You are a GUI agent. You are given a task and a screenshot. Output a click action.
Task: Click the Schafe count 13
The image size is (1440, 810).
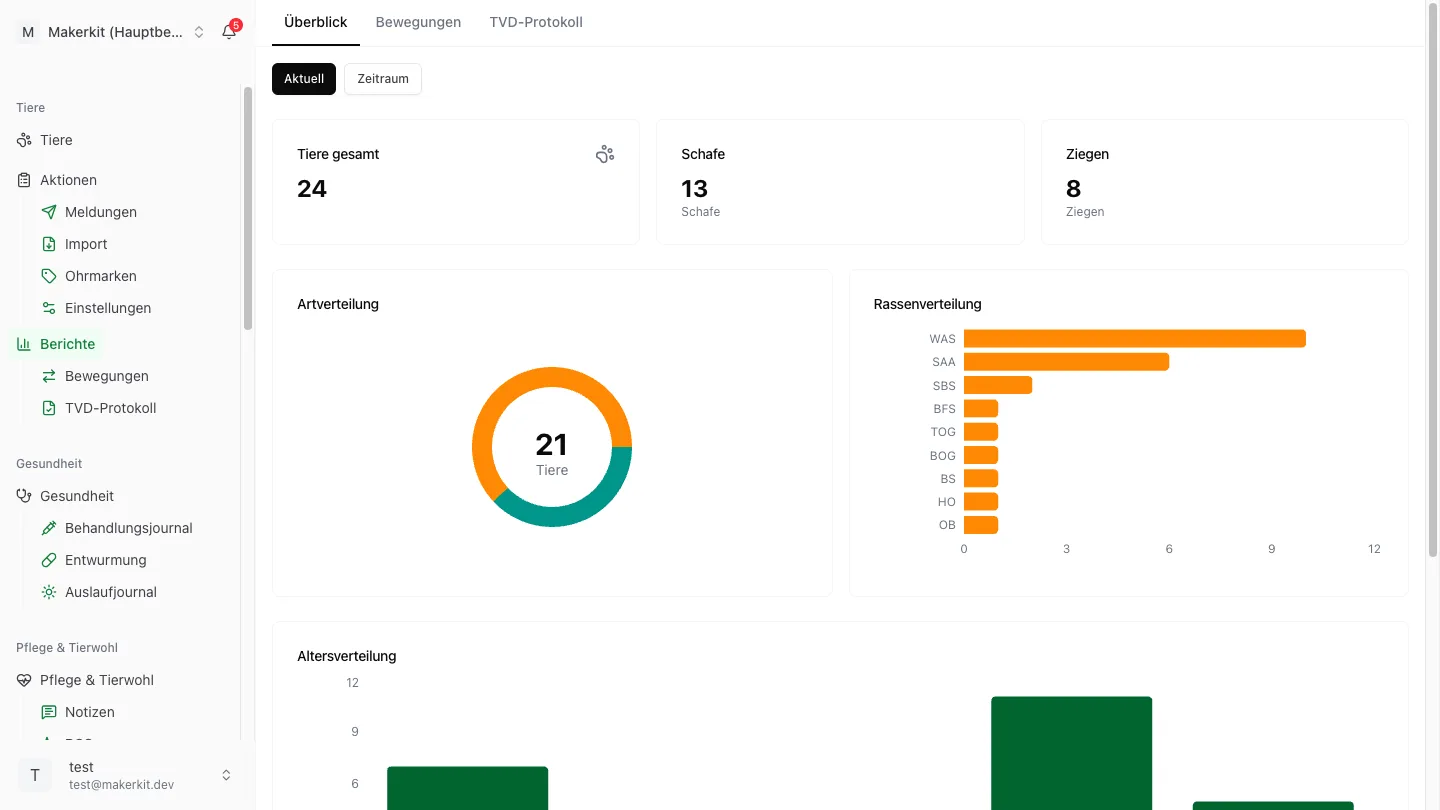694,189
